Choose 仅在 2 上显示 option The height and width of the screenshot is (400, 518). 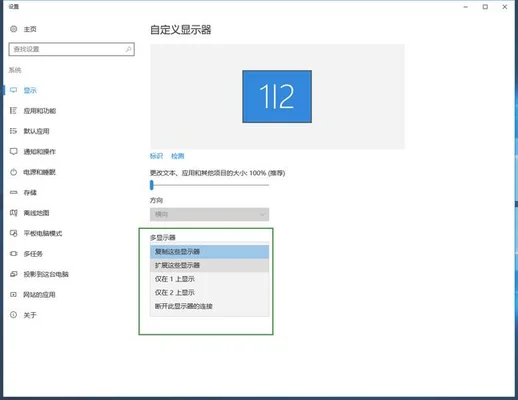pyautogui.click(x=209, y=293)
